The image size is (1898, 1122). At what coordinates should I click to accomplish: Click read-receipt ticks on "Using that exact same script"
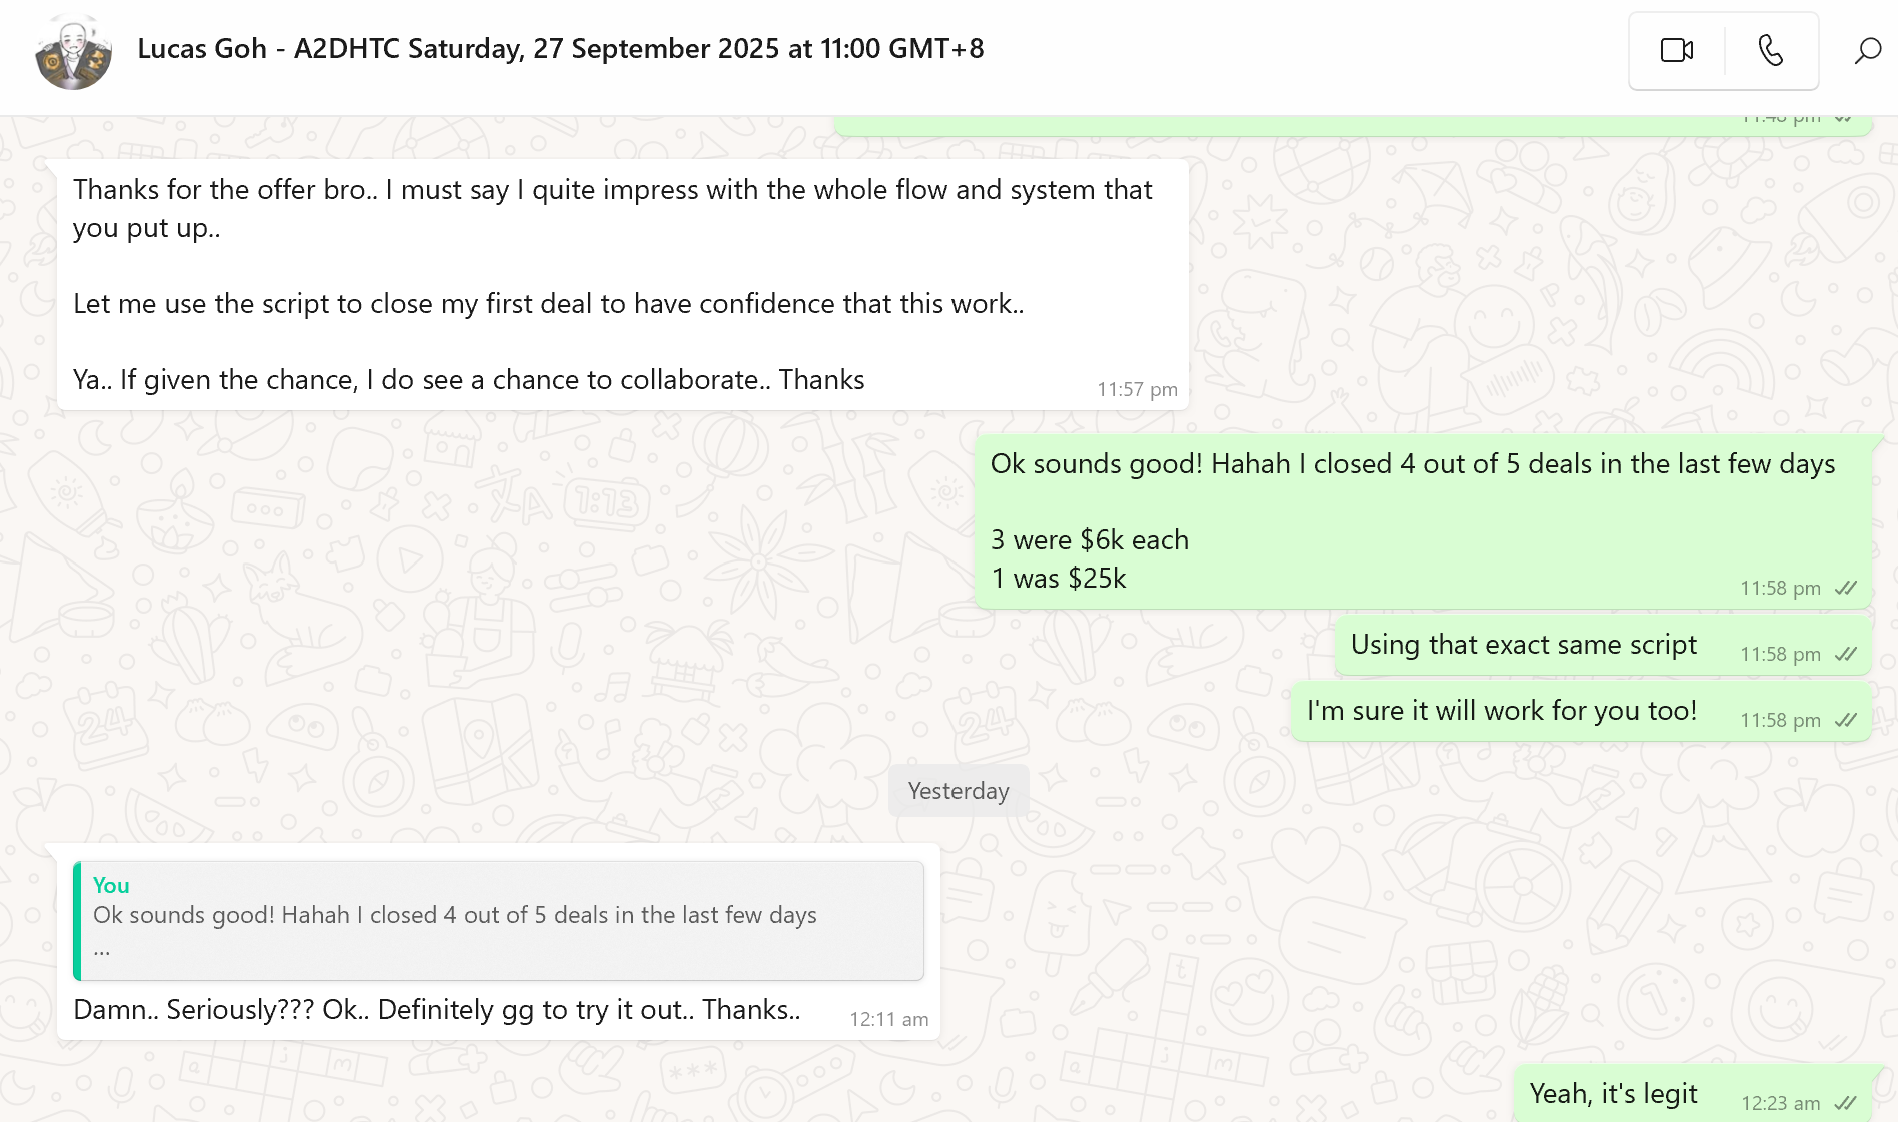click(1846, 655)
